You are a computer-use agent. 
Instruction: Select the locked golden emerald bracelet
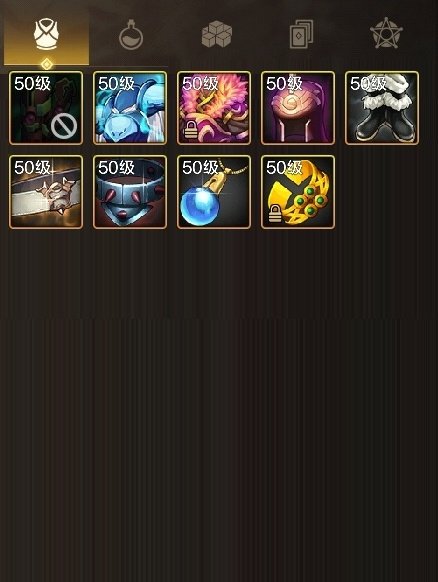298,192
